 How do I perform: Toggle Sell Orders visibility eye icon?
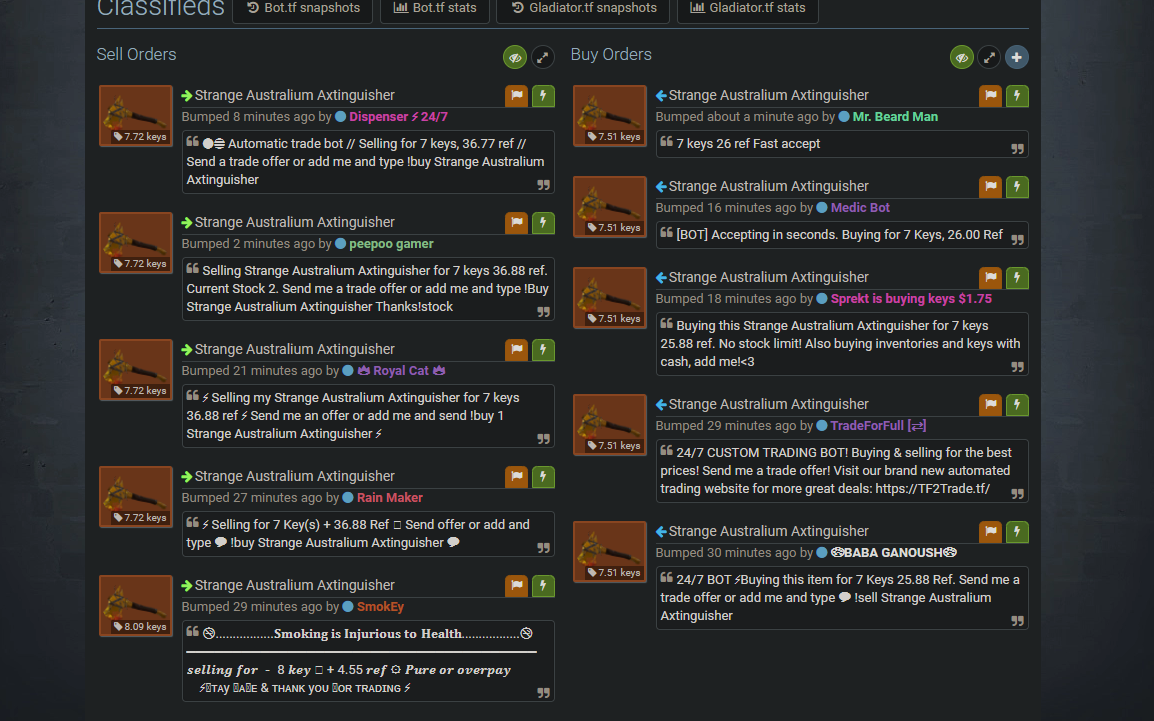[x=514, y=57]
